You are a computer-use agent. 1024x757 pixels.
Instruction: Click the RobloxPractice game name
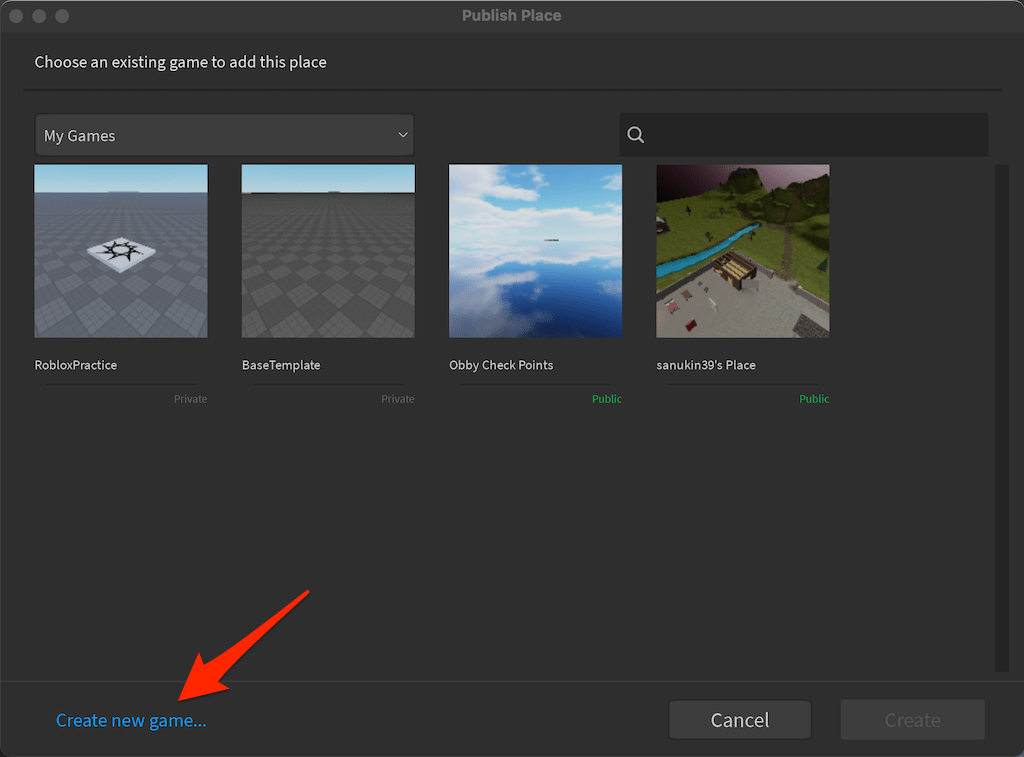point(76,365)
